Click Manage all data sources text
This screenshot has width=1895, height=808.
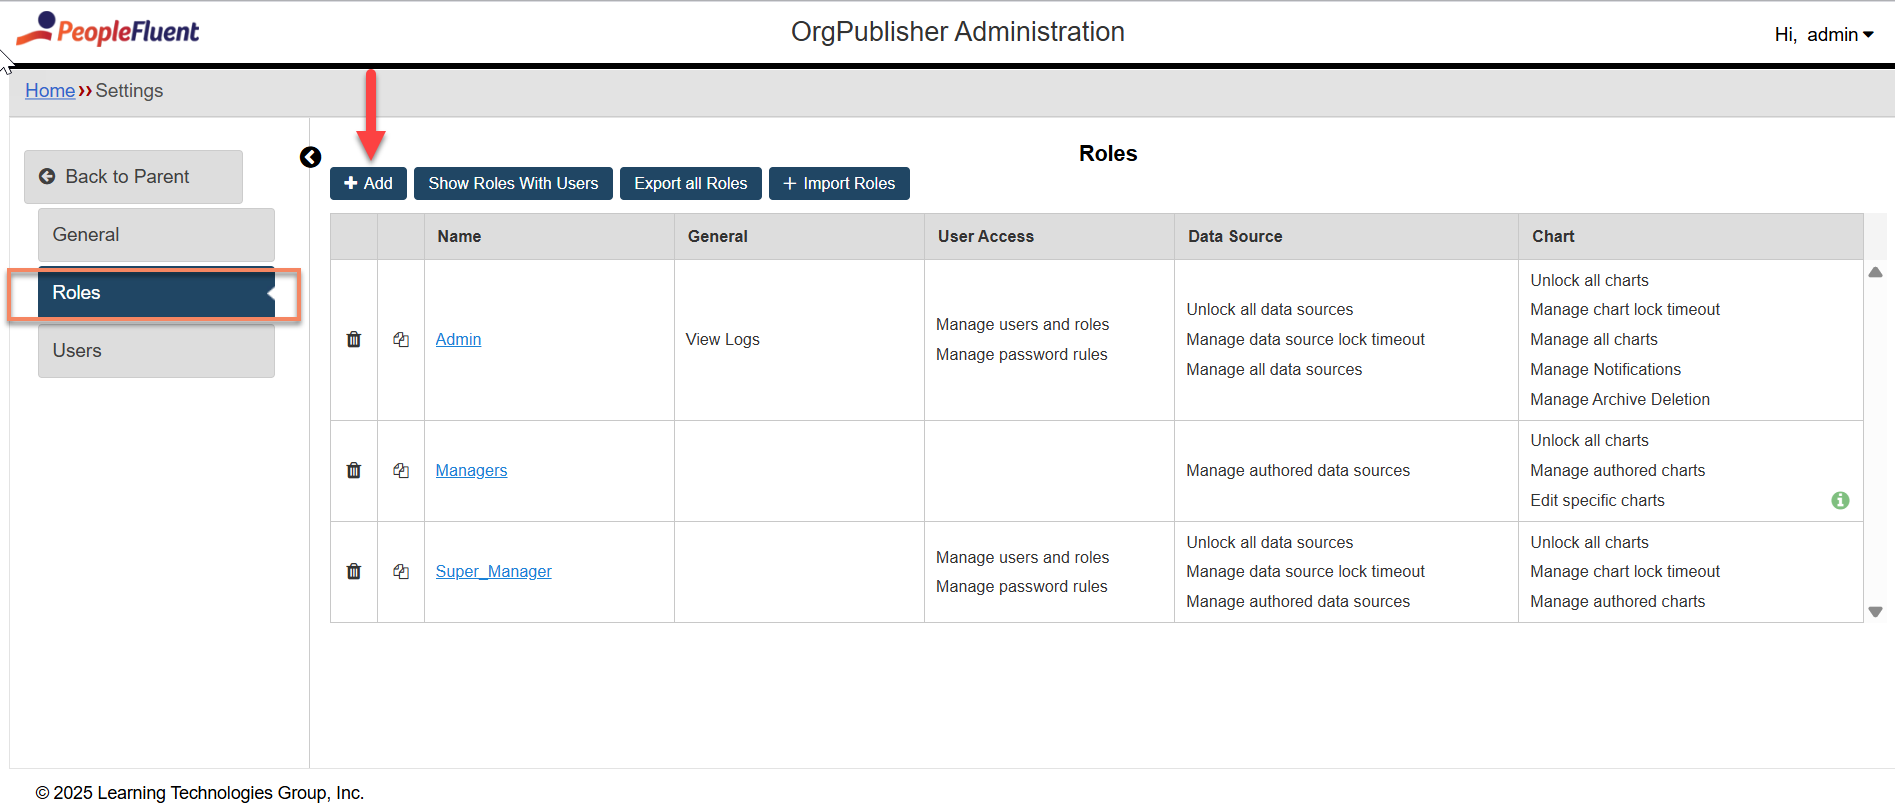pyautogui.click(x=1274, y=369)
